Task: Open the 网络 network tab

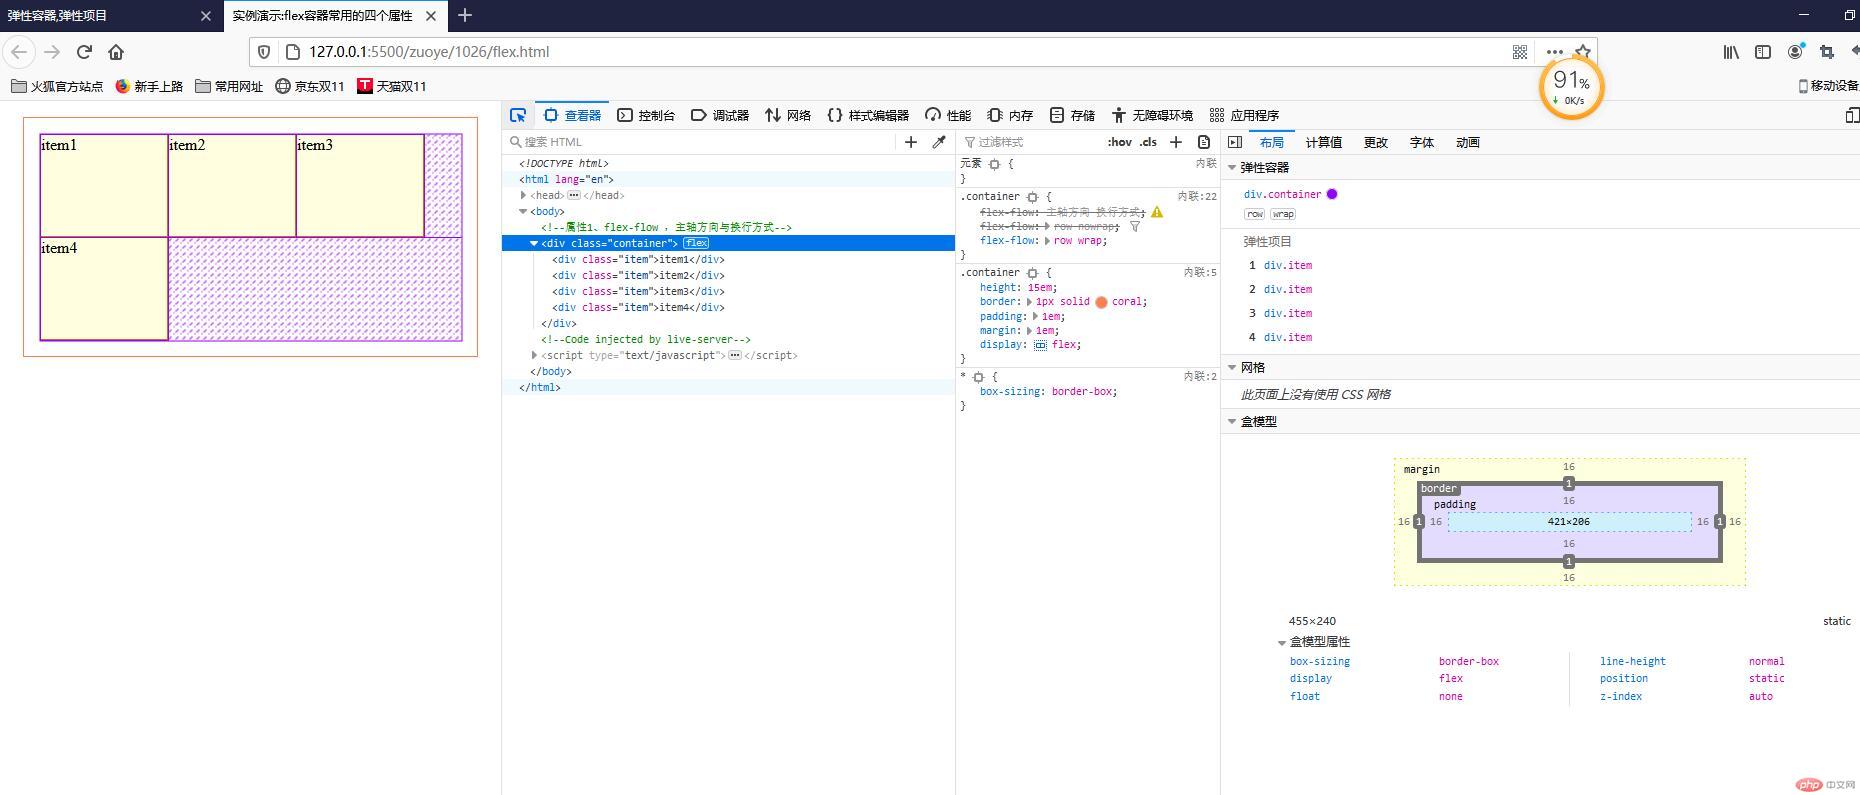Action: (788, 115)
